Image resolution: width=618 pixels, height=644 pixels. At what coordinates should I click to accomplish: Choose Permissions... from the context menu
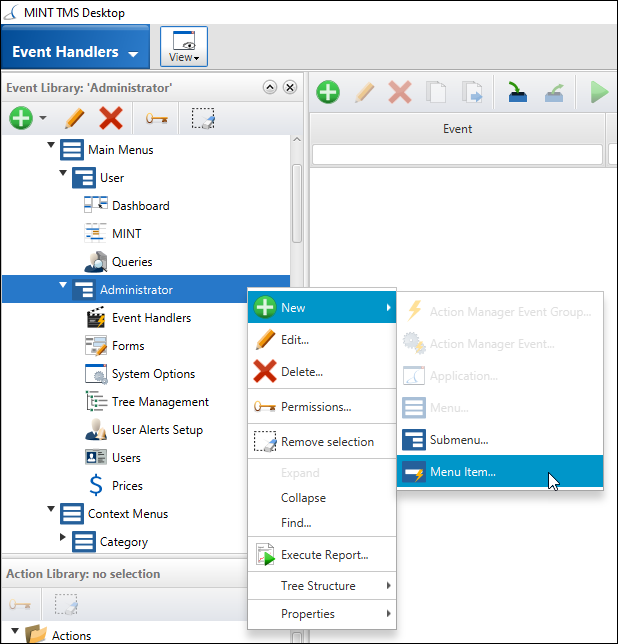(x=322, y=407)
